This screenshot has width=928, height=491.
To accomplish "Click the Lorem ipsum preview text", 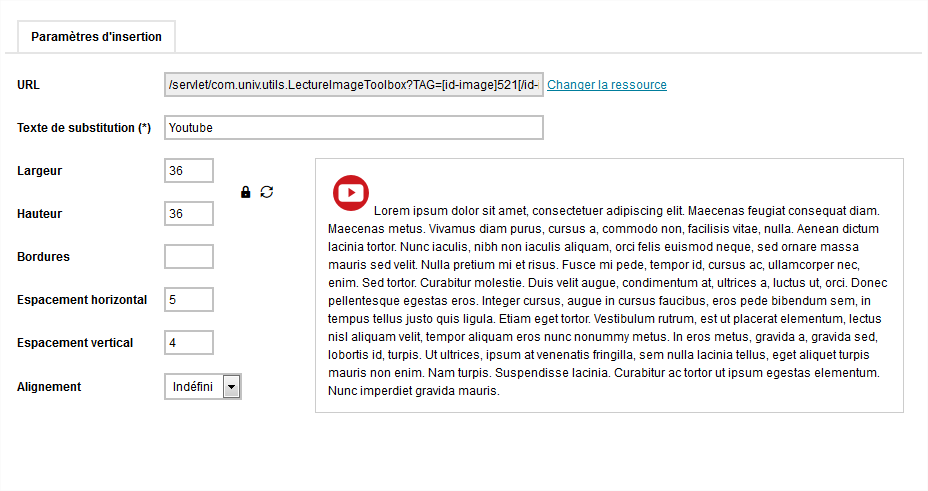I will click(608, 301).
